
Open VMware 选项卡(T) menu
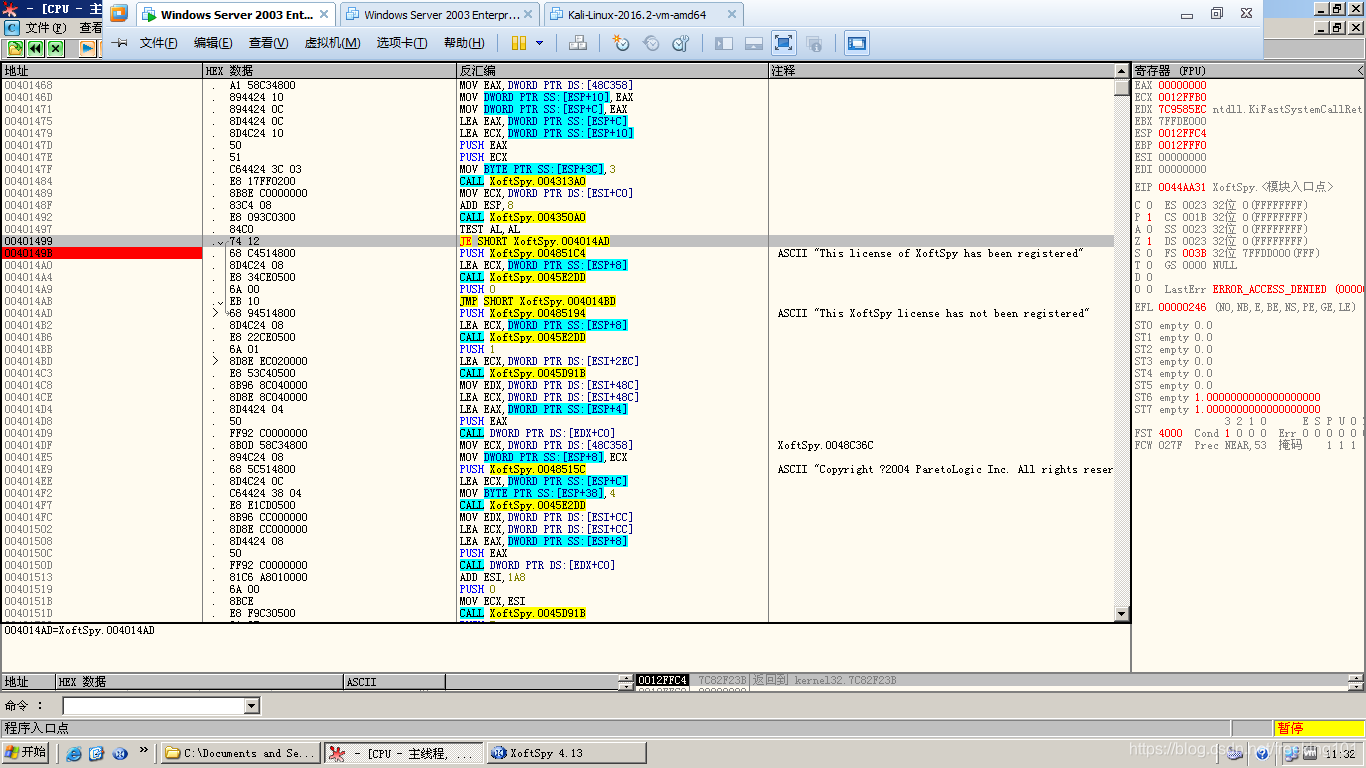(x=402, y=43)
